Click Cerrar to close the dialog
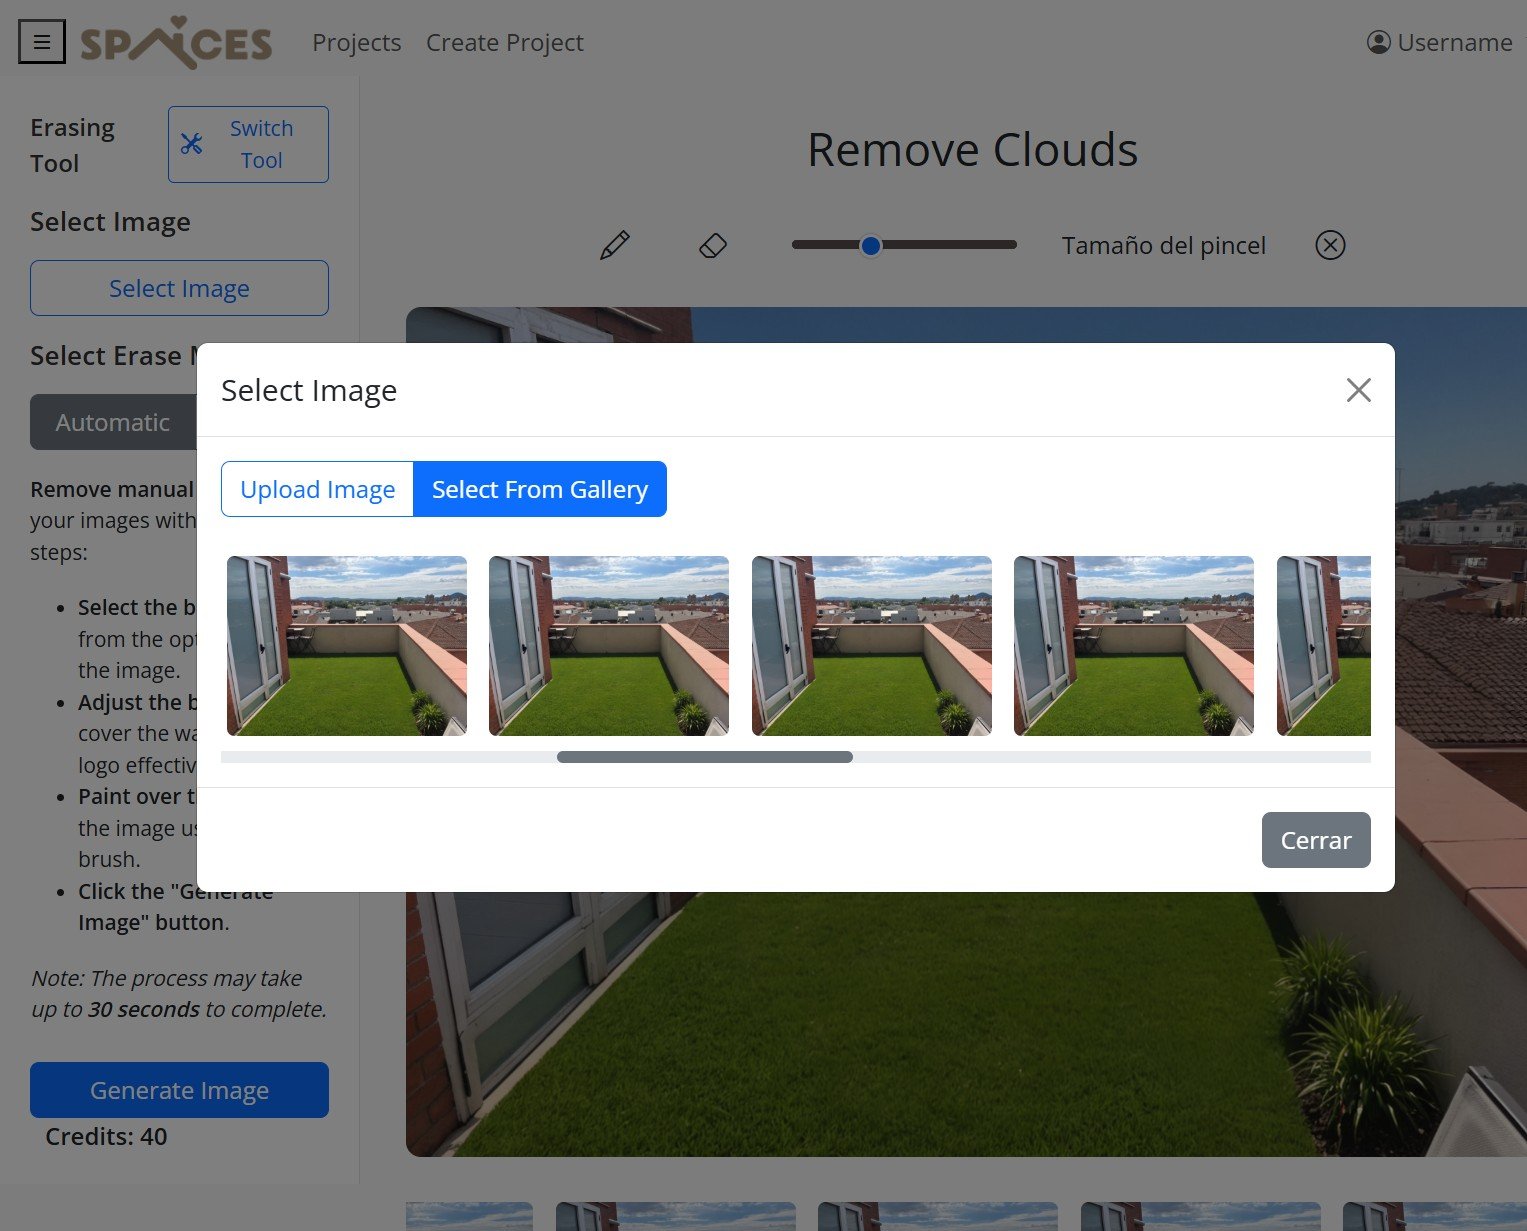Image resolution: width=1527 pixels, height=1231 pixels. (1316, 840)
